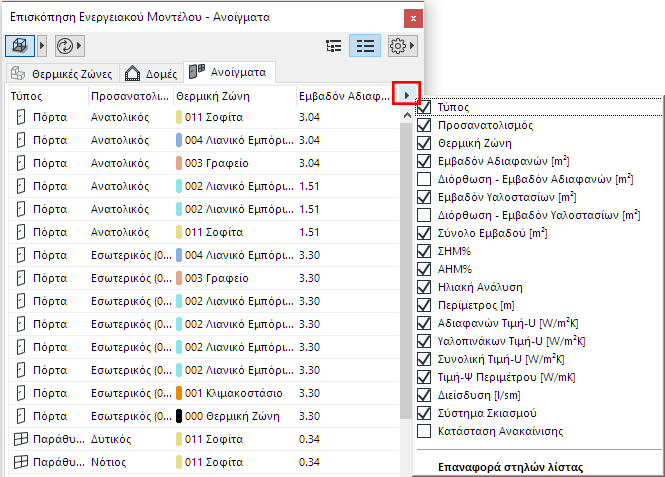This screenshot has width=665, height=477.
Task: Select the 001 Κλιμακοστάσιο row text
Action: tap(234, 393)
